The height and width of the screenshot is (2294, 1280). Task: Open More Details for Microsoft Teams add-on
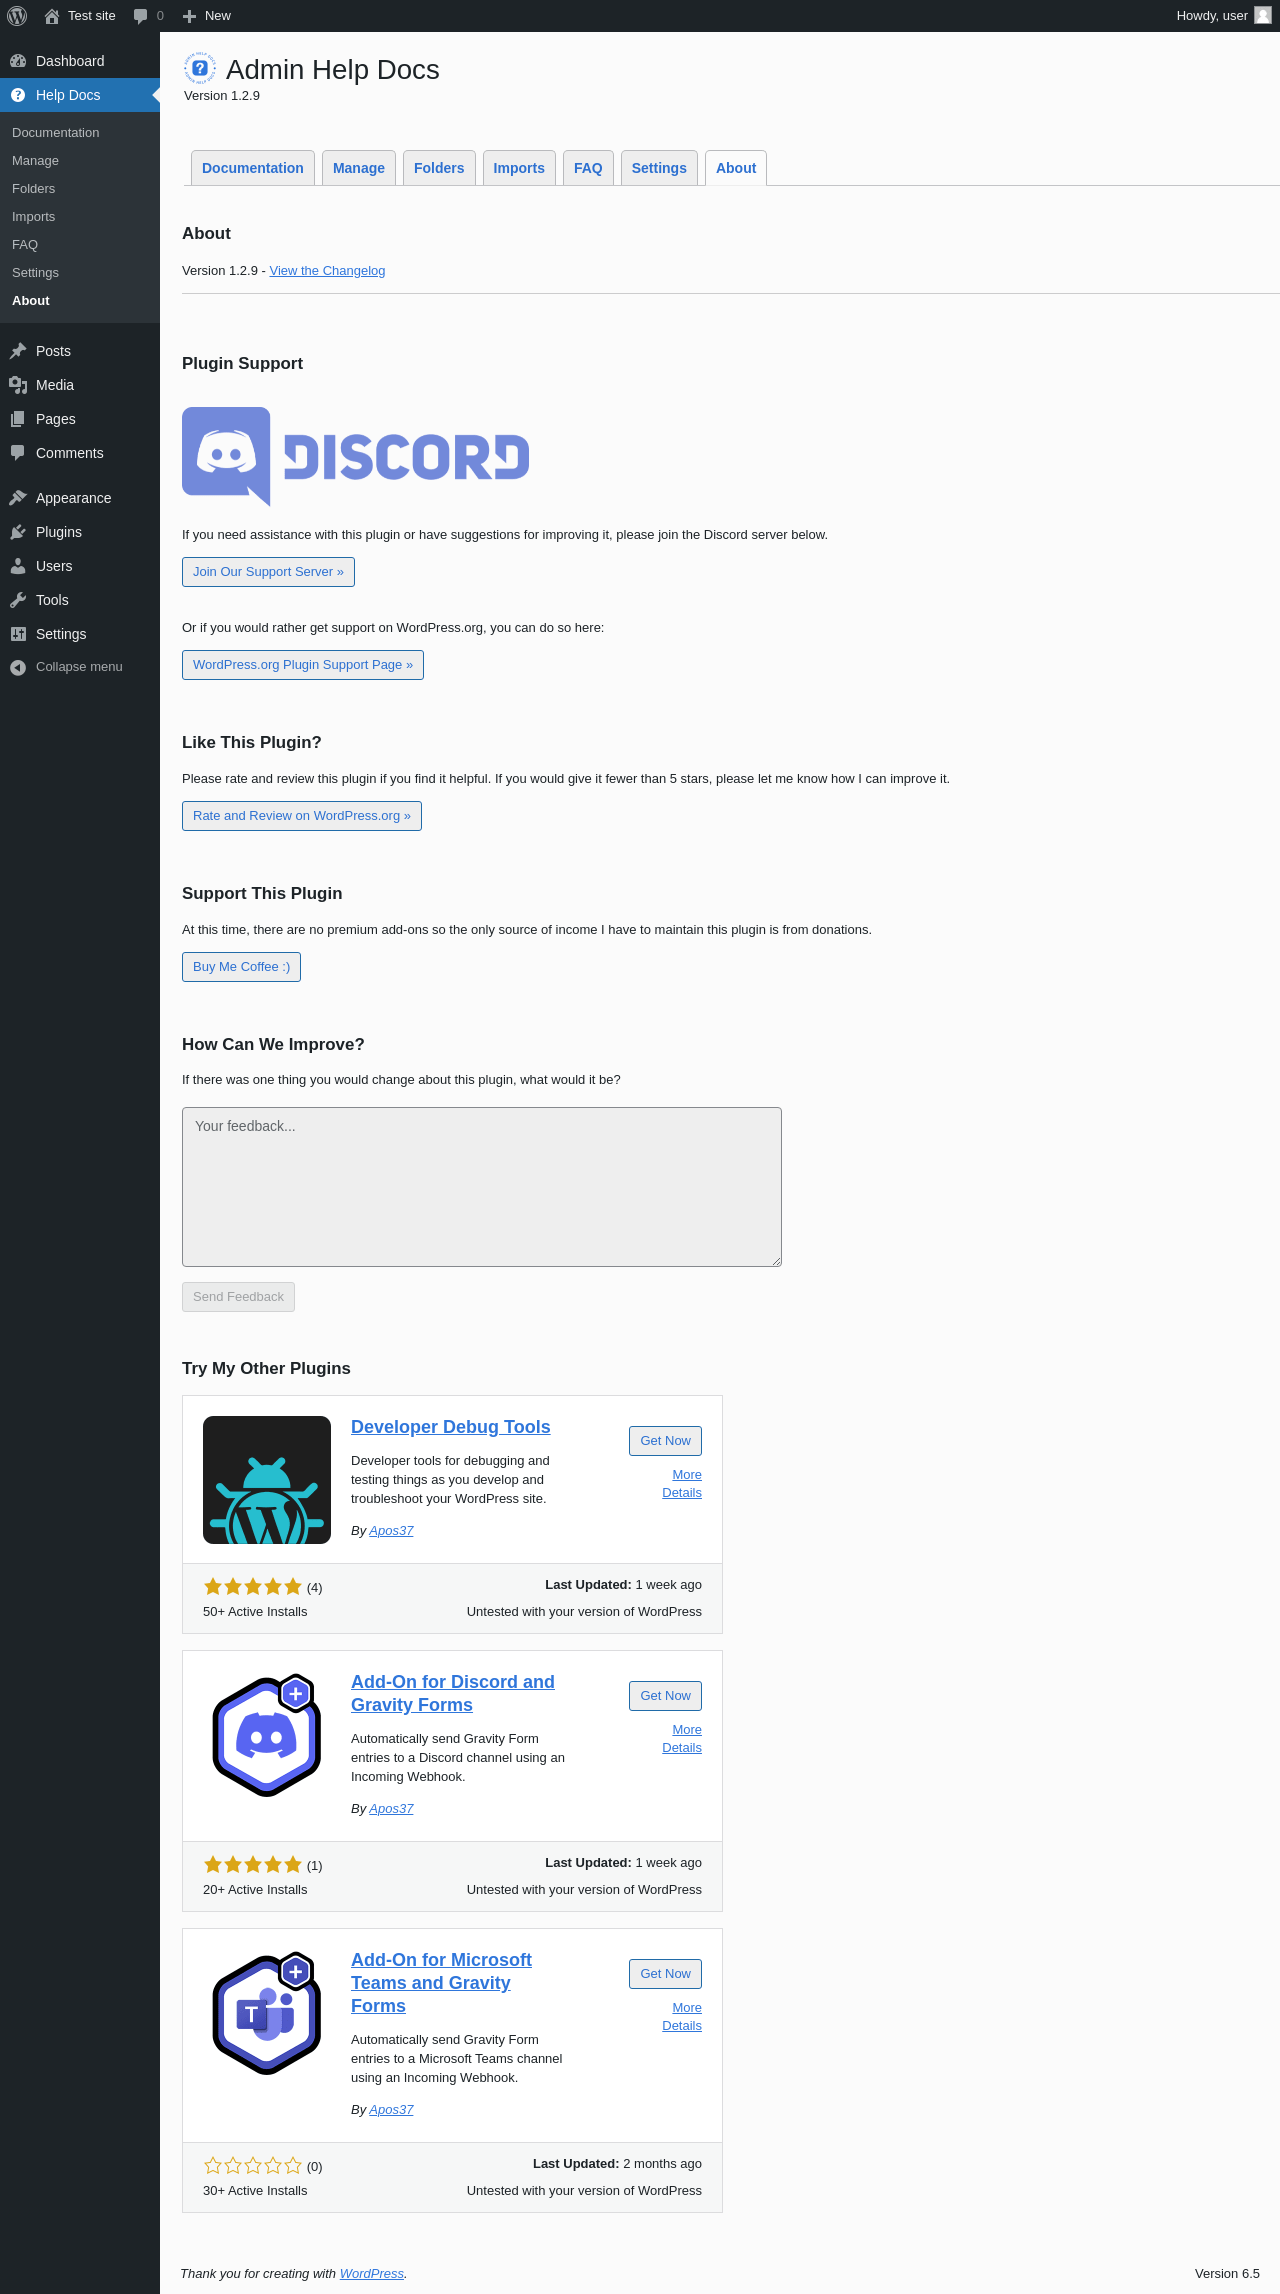[x=682, y=2017]
